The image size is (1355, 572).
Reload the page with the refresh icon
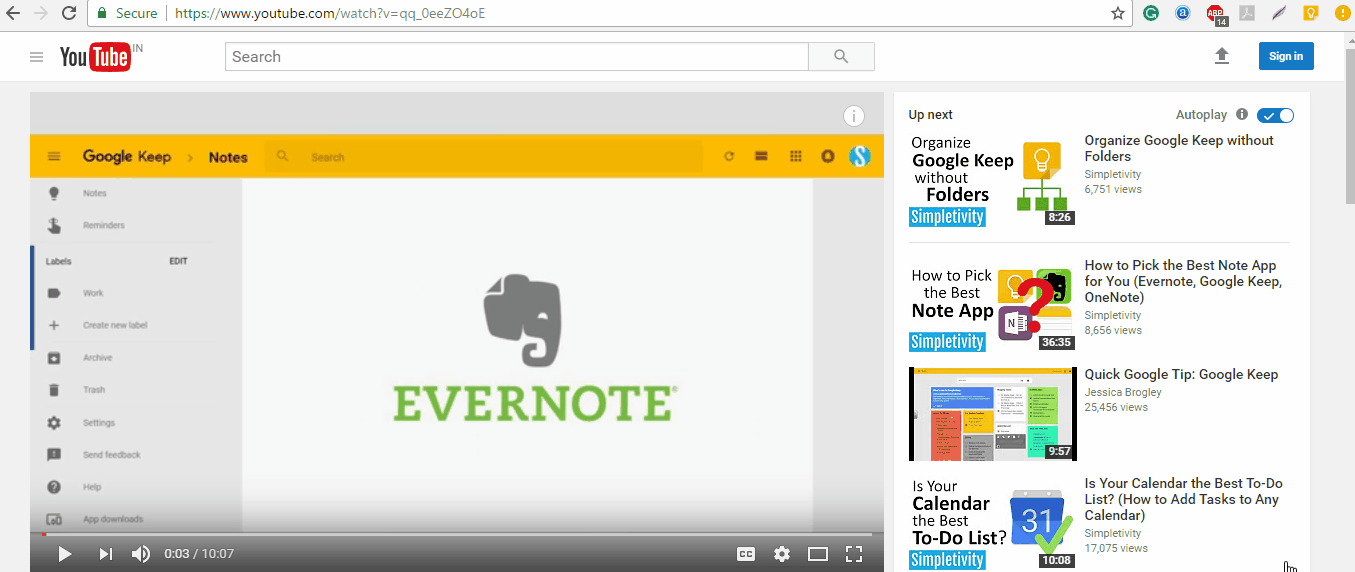point(69,13)
